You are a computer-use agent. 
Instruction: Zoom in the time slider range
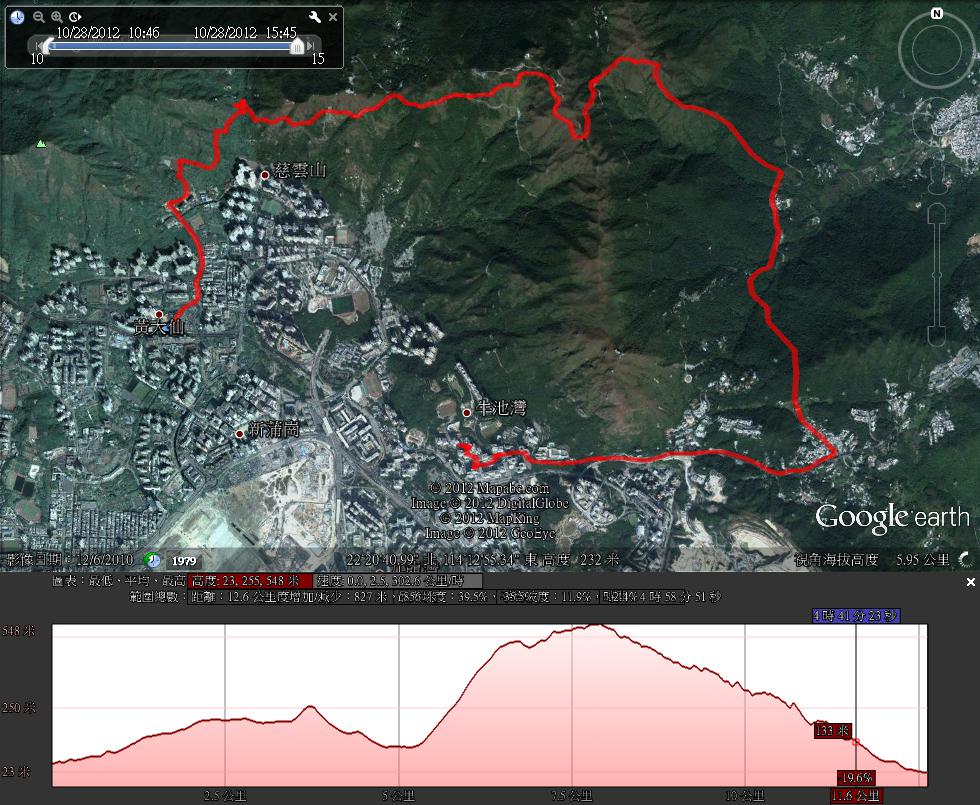[57, 17]
